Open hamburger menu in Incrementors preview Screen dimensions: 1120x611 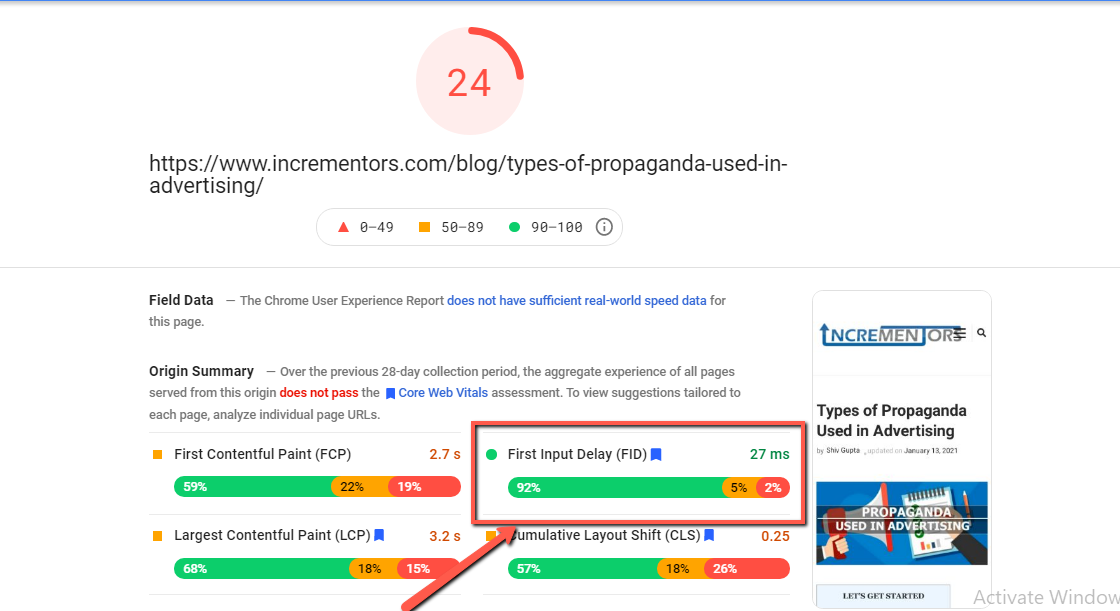[x=960, y=334]
